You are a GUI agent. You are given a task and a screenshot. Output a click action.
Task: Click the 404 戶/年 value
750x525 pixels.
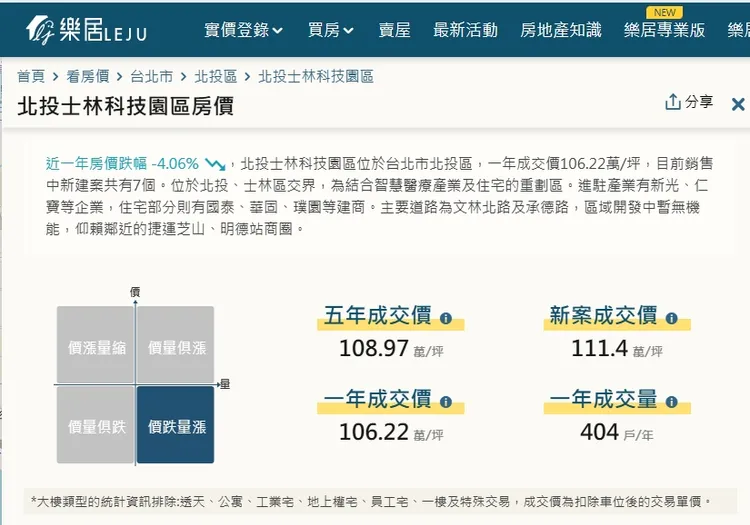pyautogui.click(x=617, y=432)
